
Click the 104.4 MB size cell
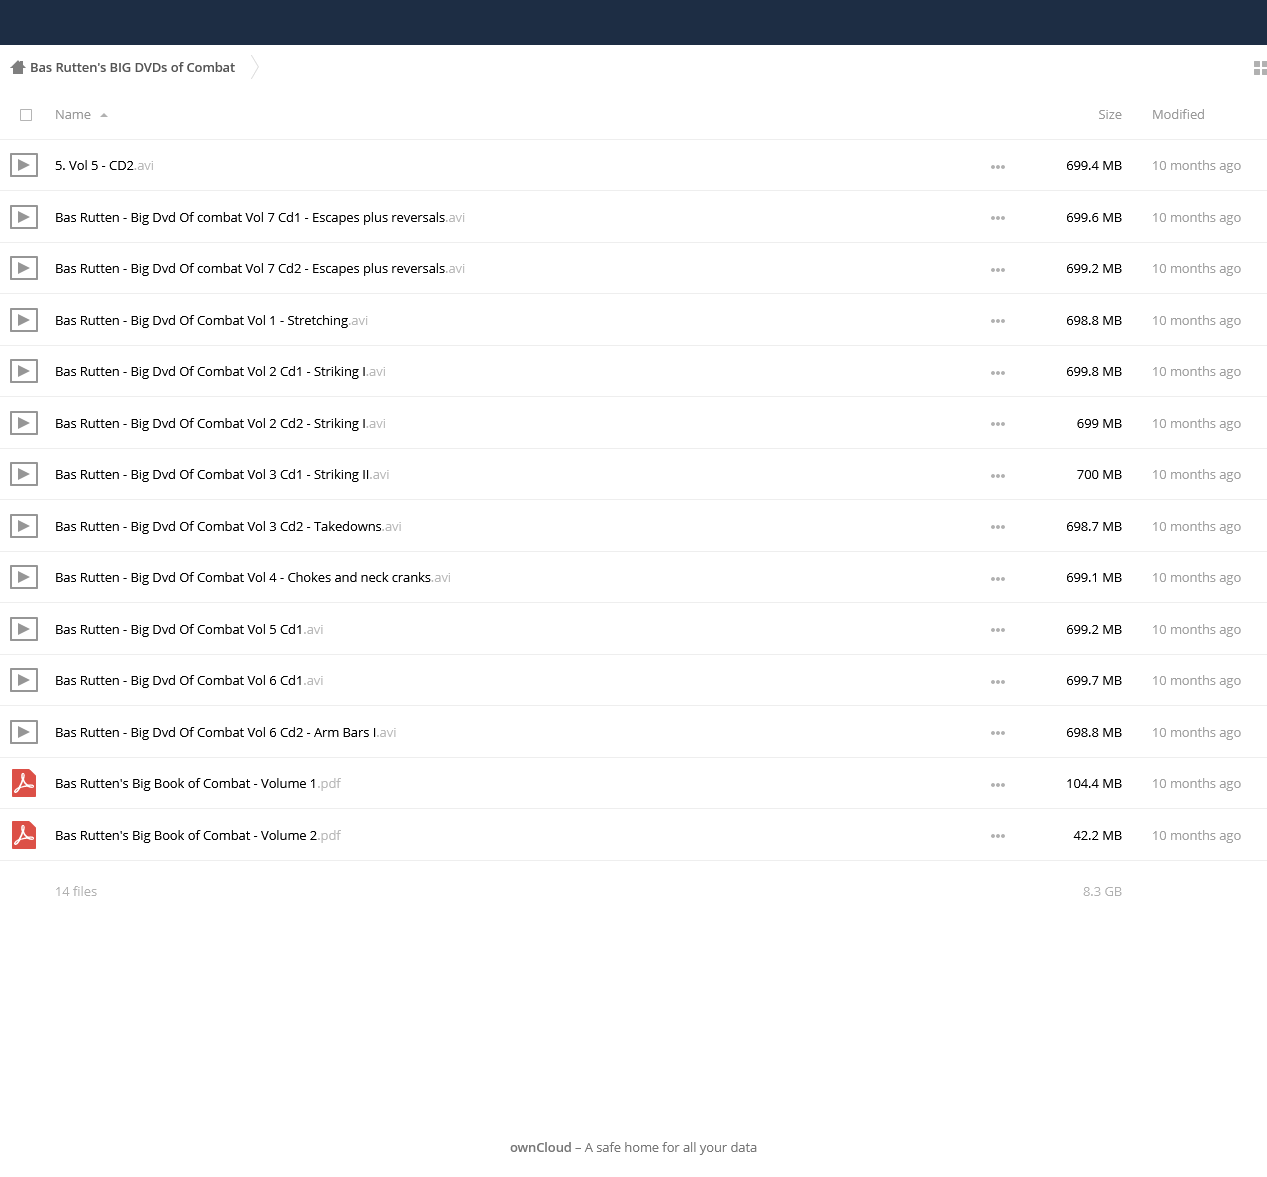[x=1094, y=783]
